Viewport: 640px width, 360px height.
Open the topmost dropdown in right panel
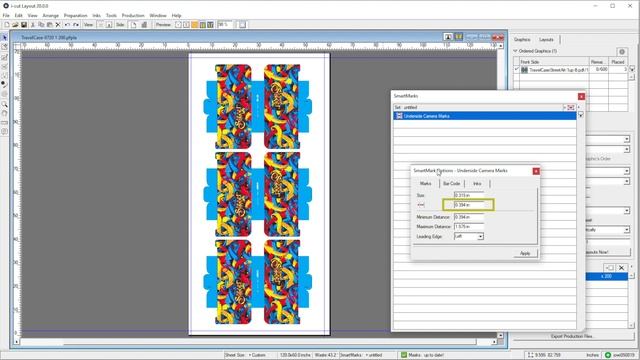[626, 139]
